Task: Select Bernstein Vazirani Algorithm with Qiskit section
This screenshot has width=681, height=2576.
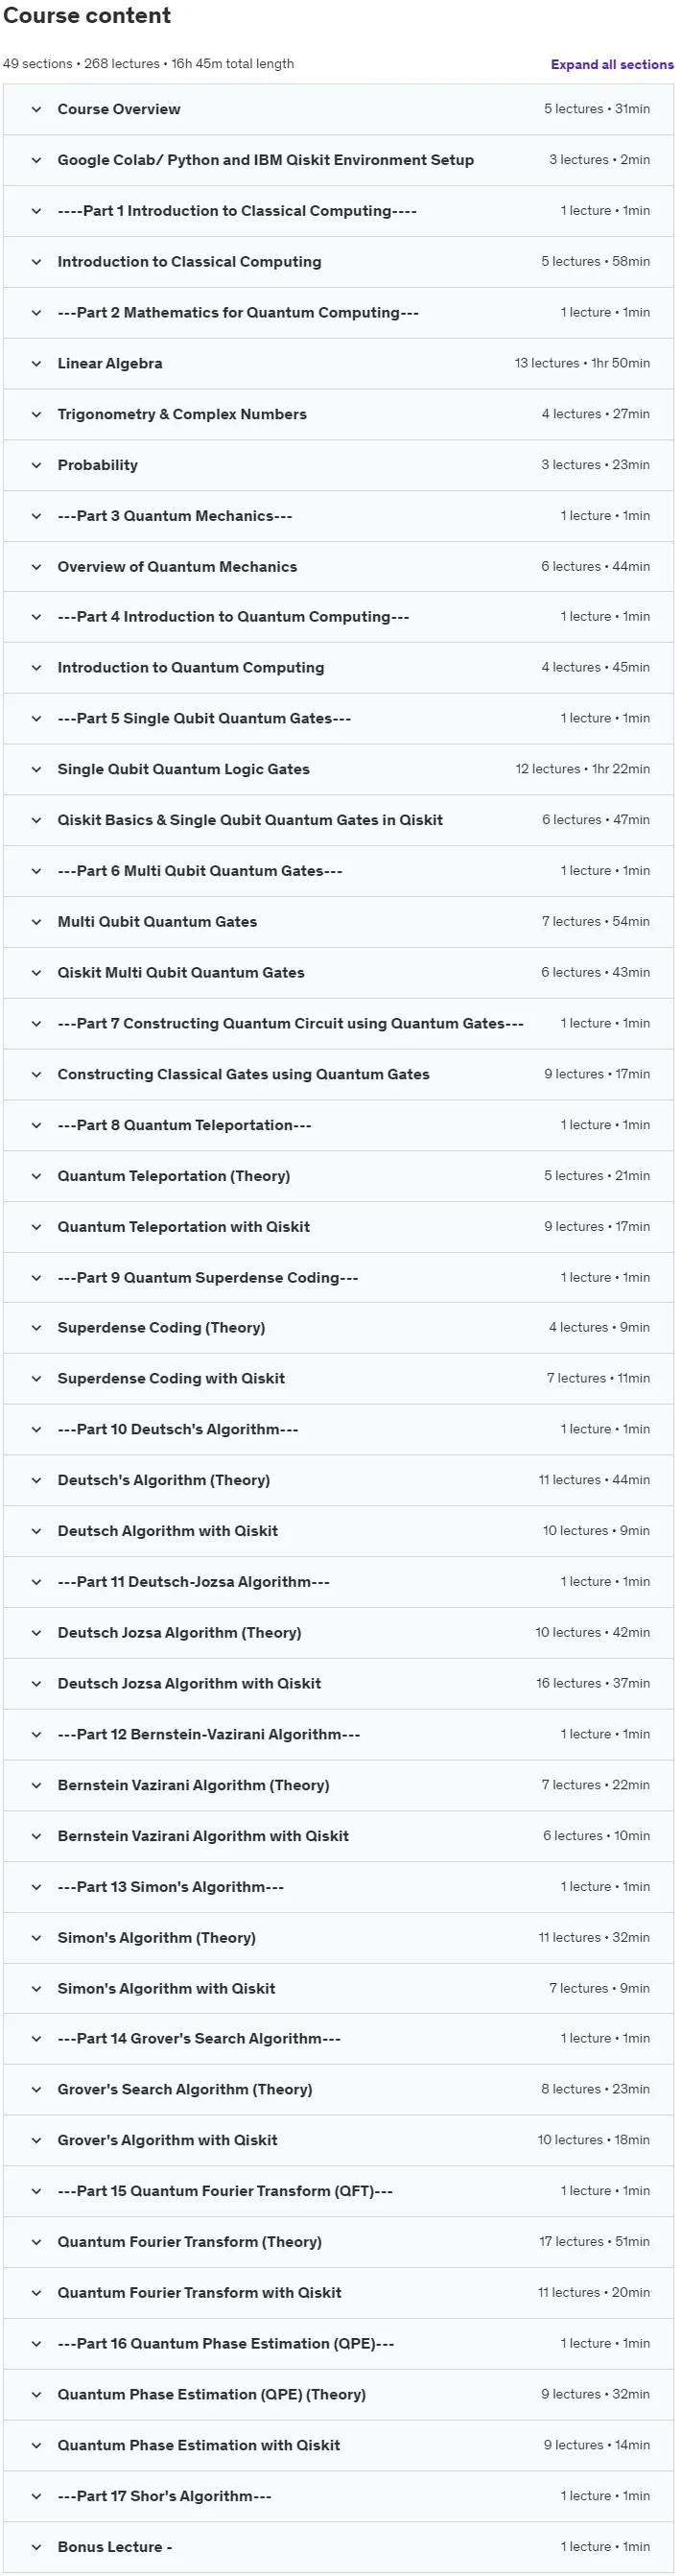Action: click(x=338, y=1836)
